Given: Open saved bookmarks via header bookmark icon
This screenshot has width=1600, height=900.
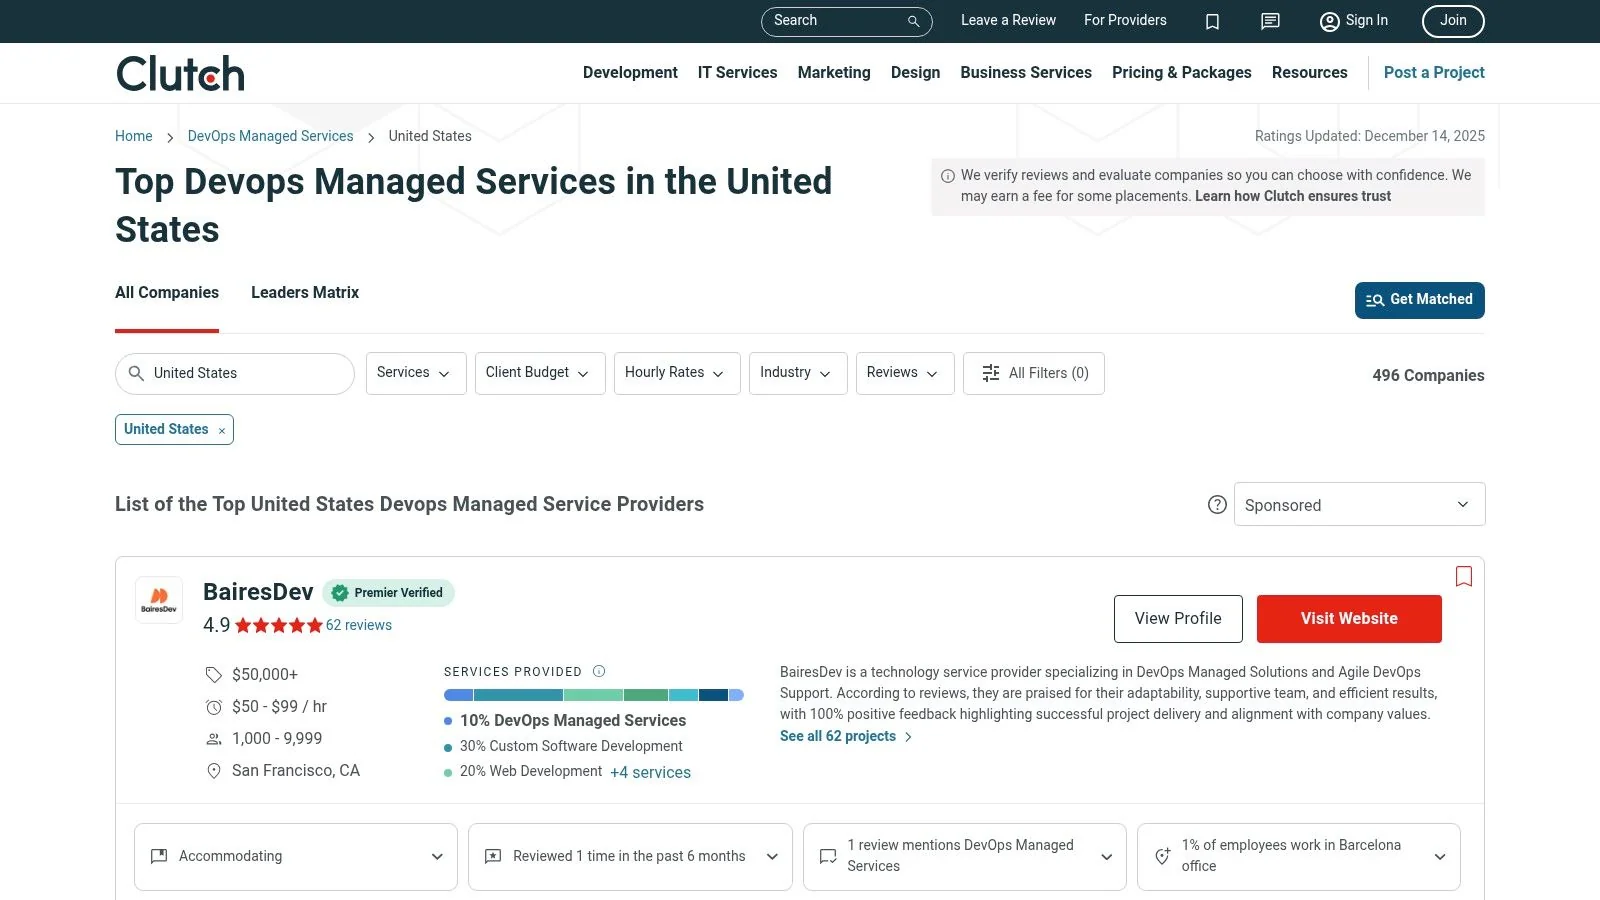Looking at the screenshot, I should click(1212, 21).
